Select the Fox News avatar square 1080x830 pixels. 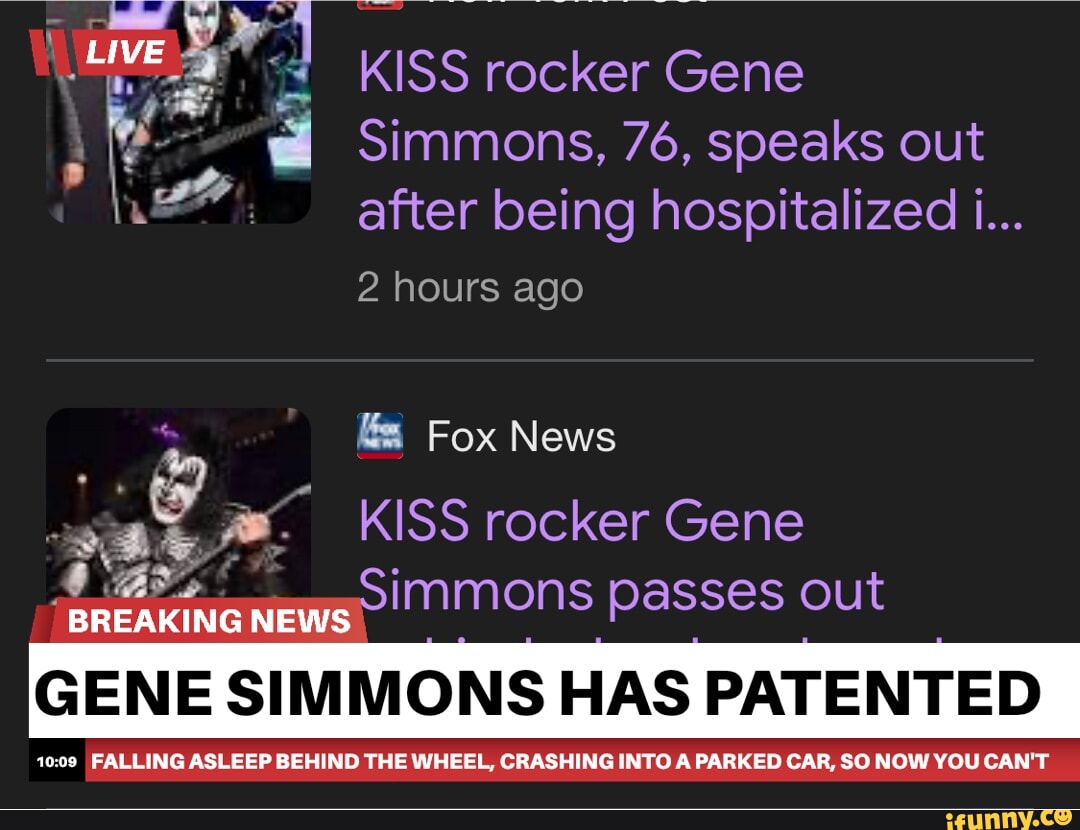(x=382, y=435)
